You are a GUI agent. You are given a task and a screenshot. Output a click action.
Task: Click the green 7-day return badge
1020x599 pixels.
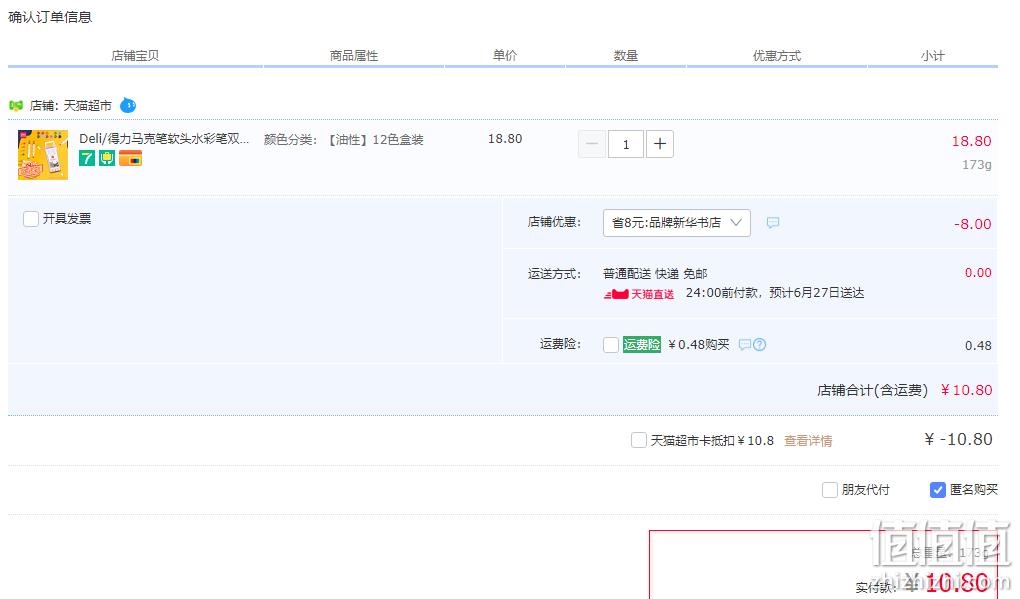87,157
